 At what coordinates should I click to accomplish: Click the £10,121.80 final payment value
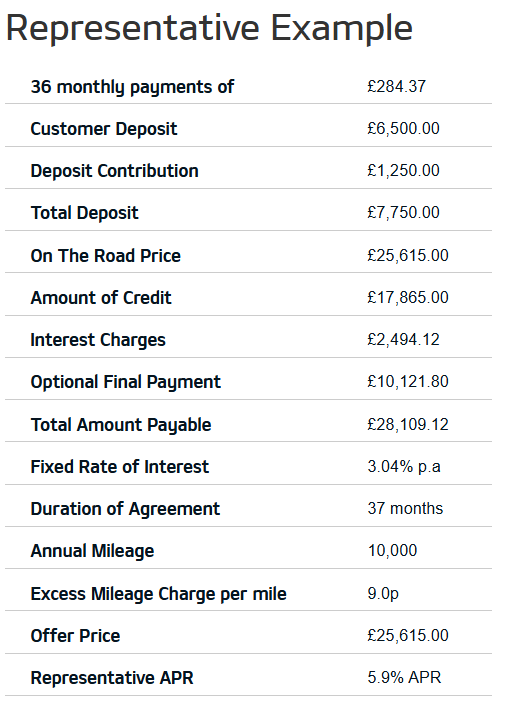coord(408,382)
